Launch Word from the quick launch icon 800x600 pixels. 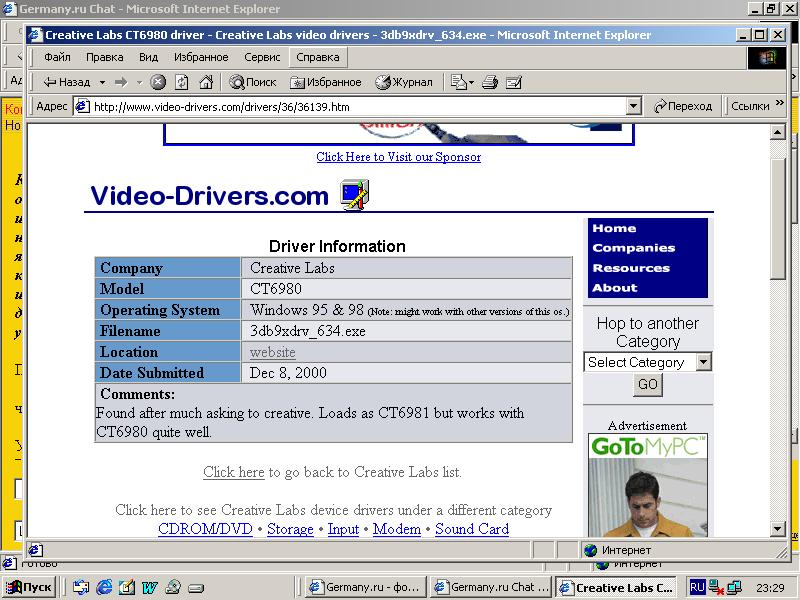click(x=149, y=587)
